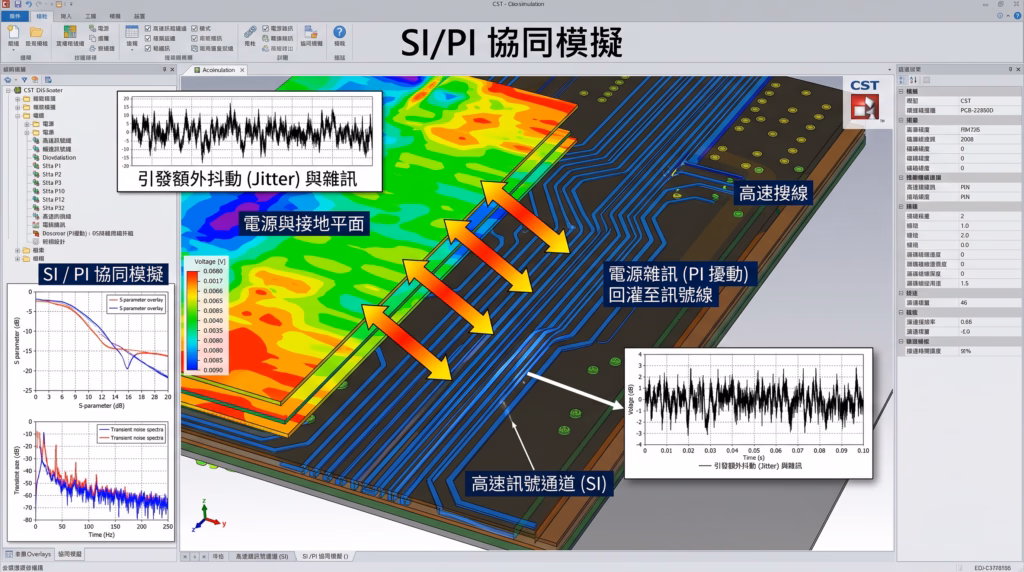Select the Stta P1 tree item

tap(52, 166)
